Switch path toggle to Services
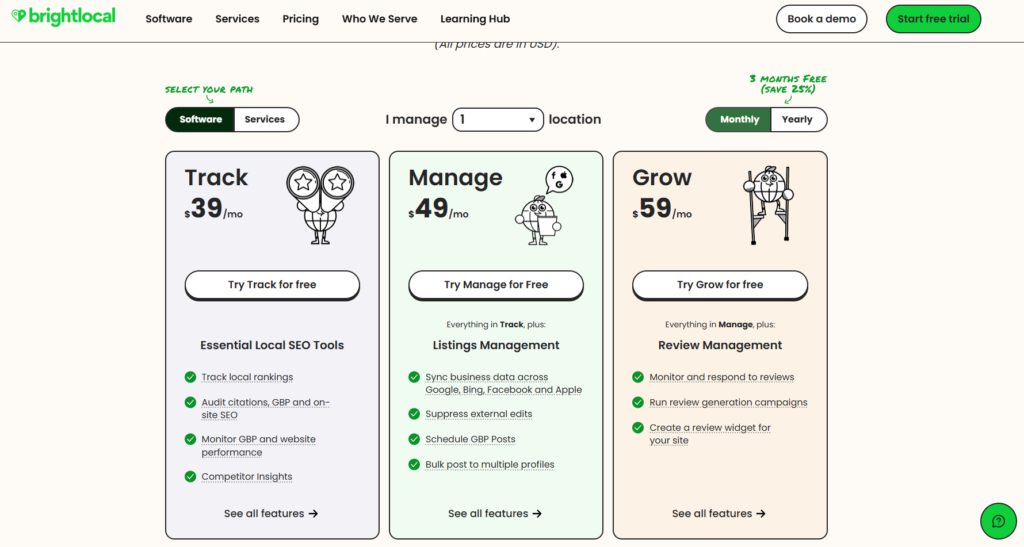This screenshot has height=547, width=1024. (265, 119)
